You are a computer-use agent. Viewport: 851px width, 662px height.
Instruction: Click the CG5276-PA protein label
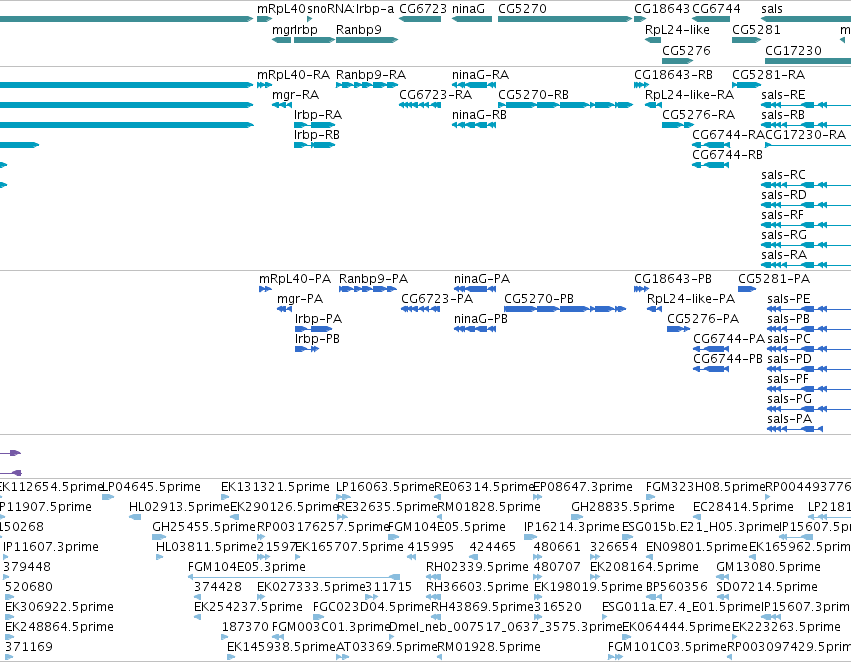pos(703,319)
